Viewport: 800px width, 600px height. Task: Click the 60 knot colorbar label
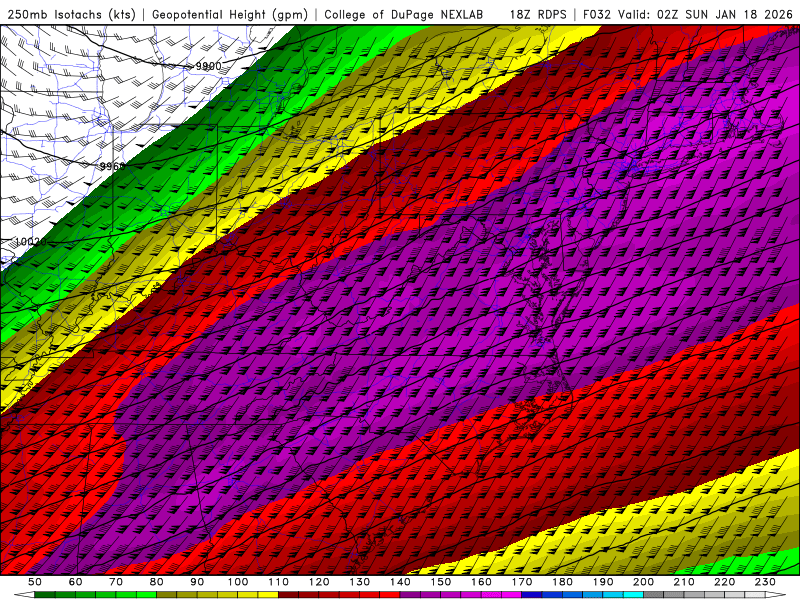tap(75, 582)
